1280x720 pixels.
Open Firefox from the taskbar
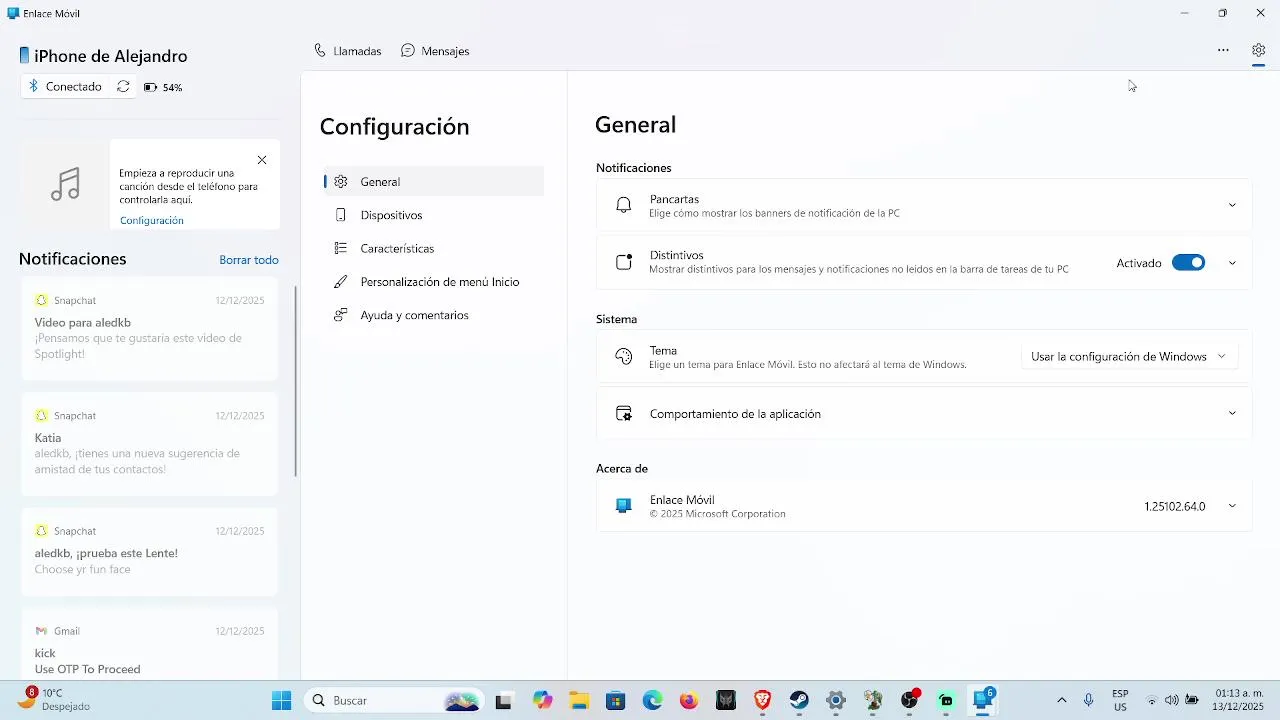point(689,701)
